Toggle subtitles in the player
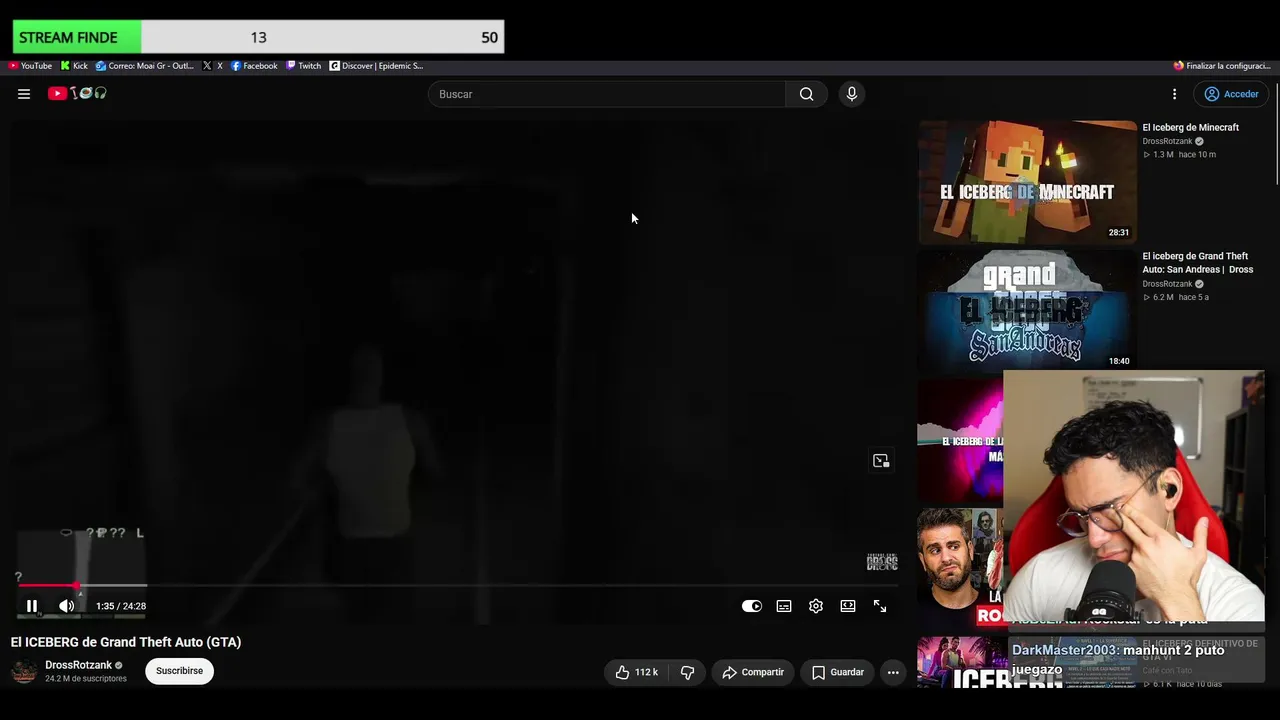The width and height of the screenshot is (1280, 720). click(784, 606)
